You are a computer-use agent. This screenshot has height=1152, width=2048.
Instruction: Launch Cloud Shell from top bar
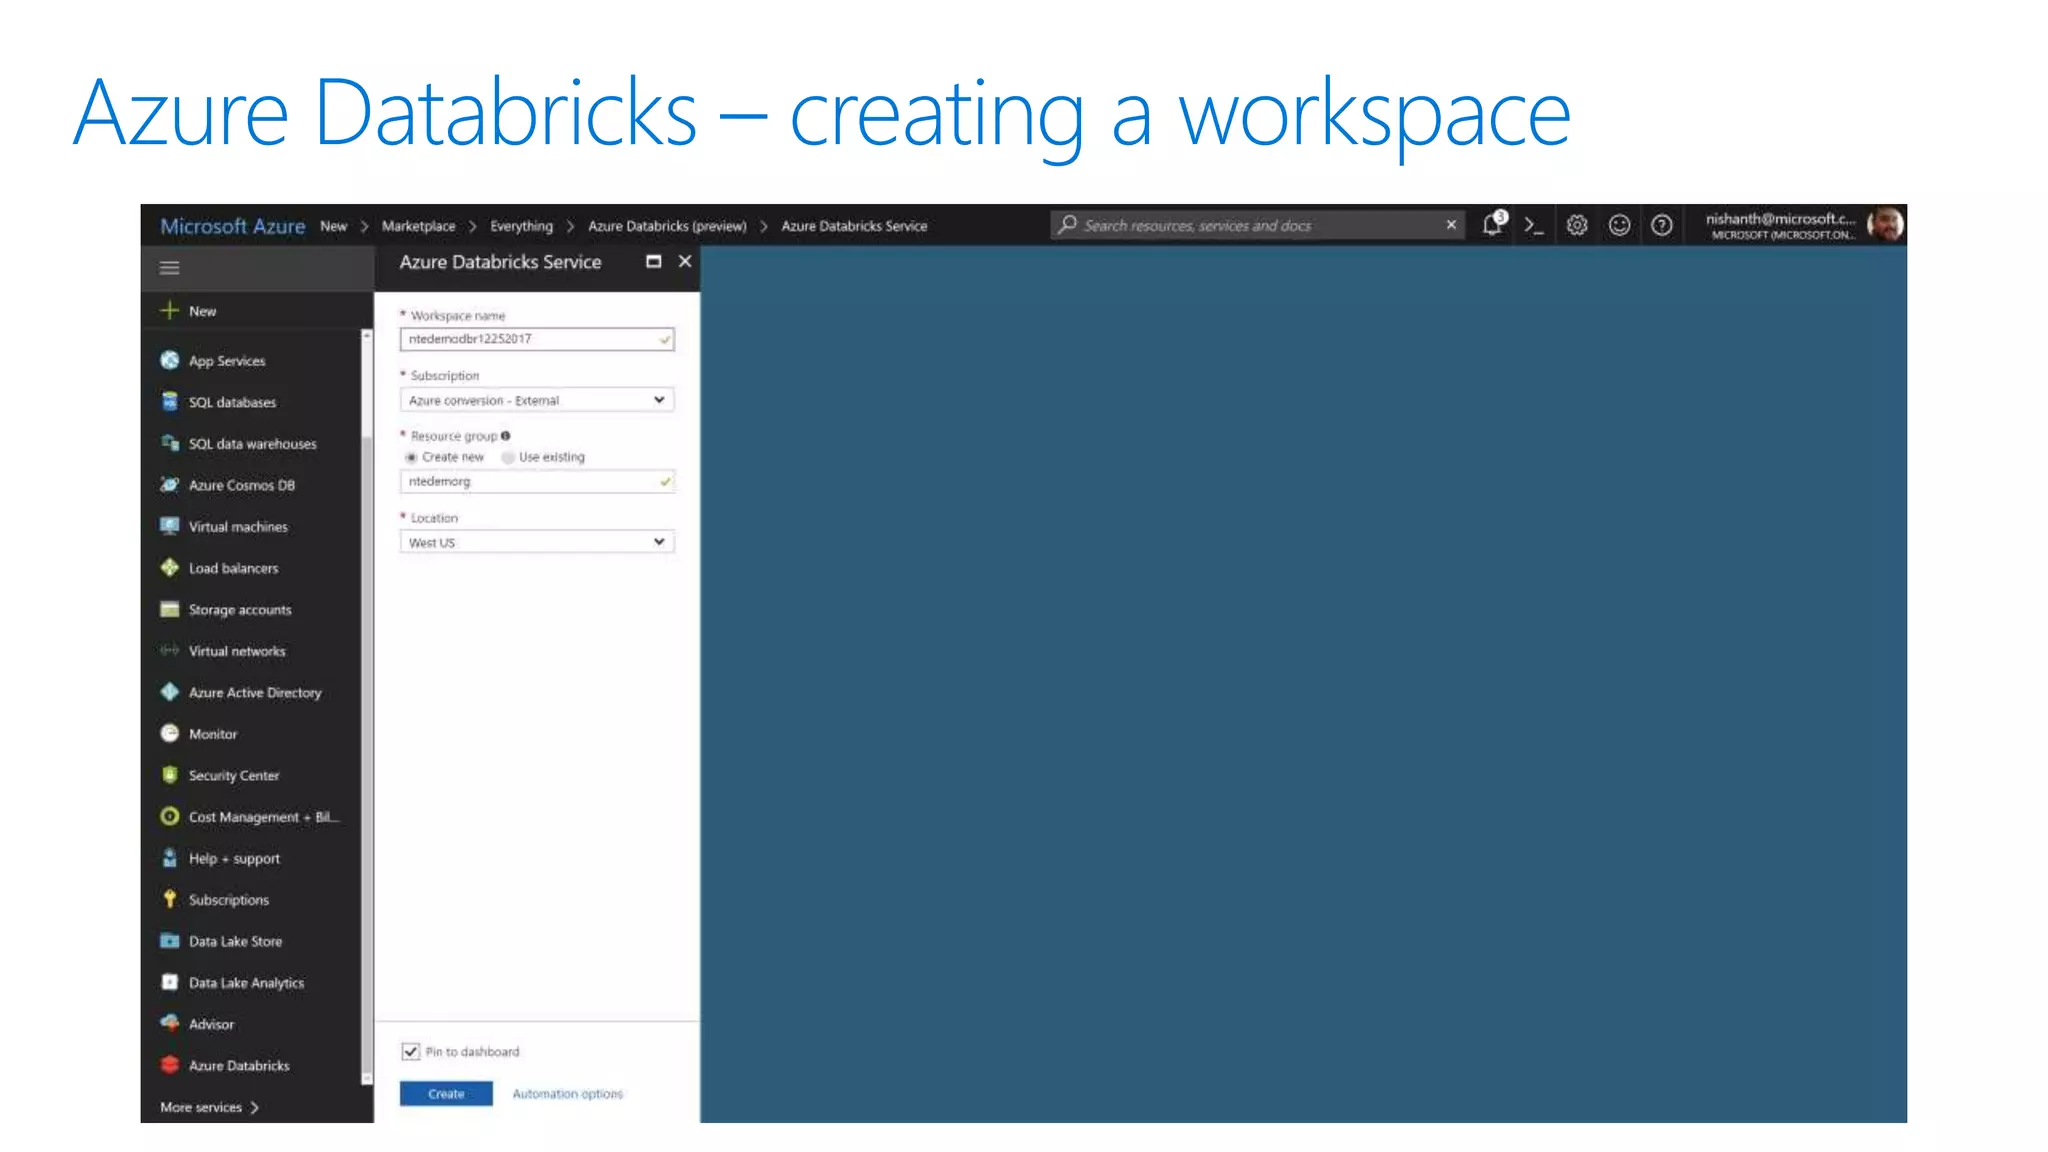(x=1534, y=225)
